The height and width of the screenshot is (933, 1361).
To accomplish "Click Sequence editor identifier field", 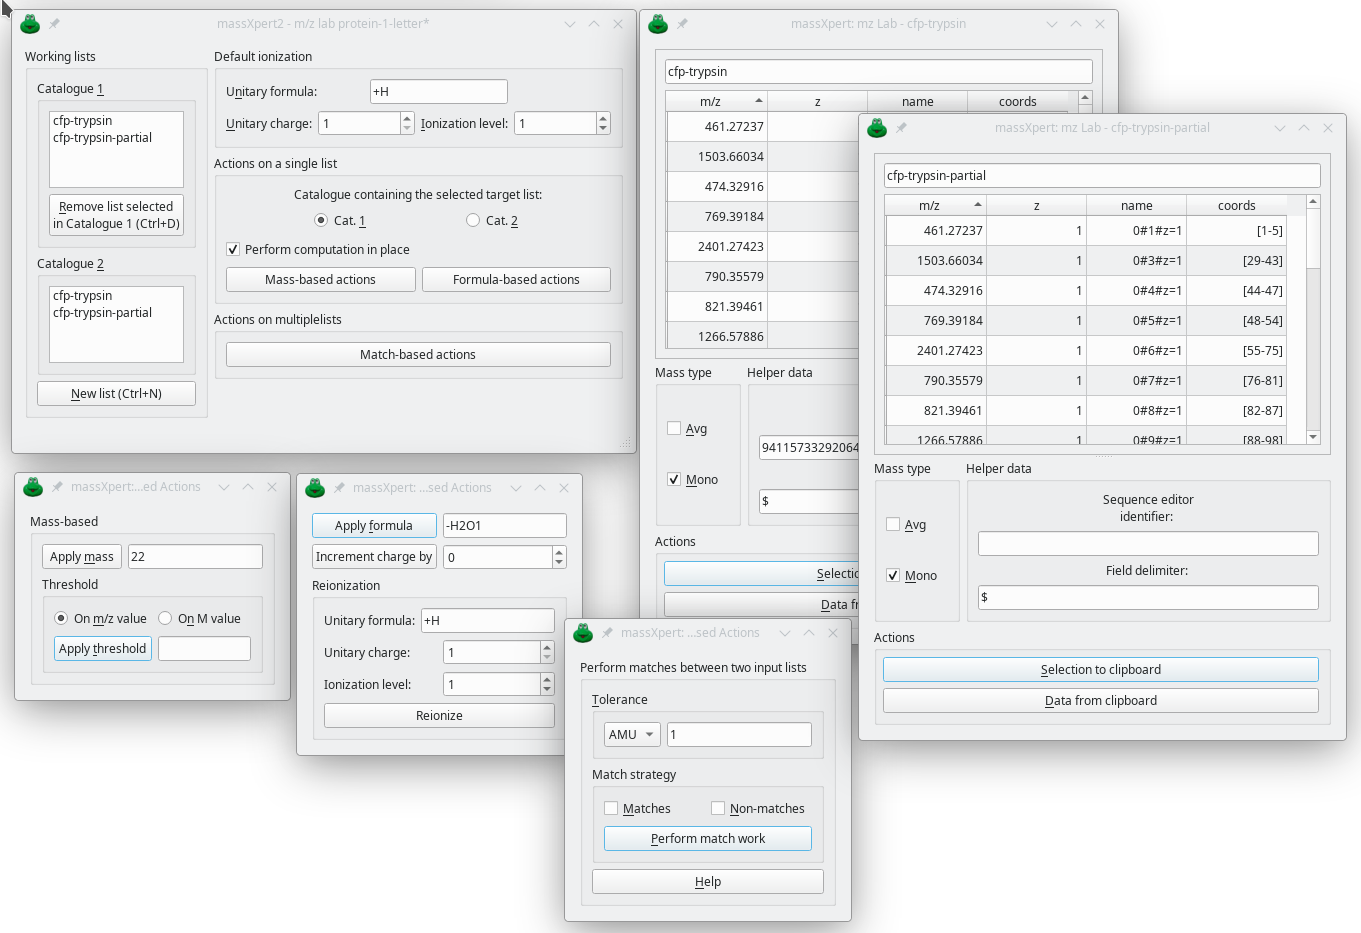I will coord(1148,543).
